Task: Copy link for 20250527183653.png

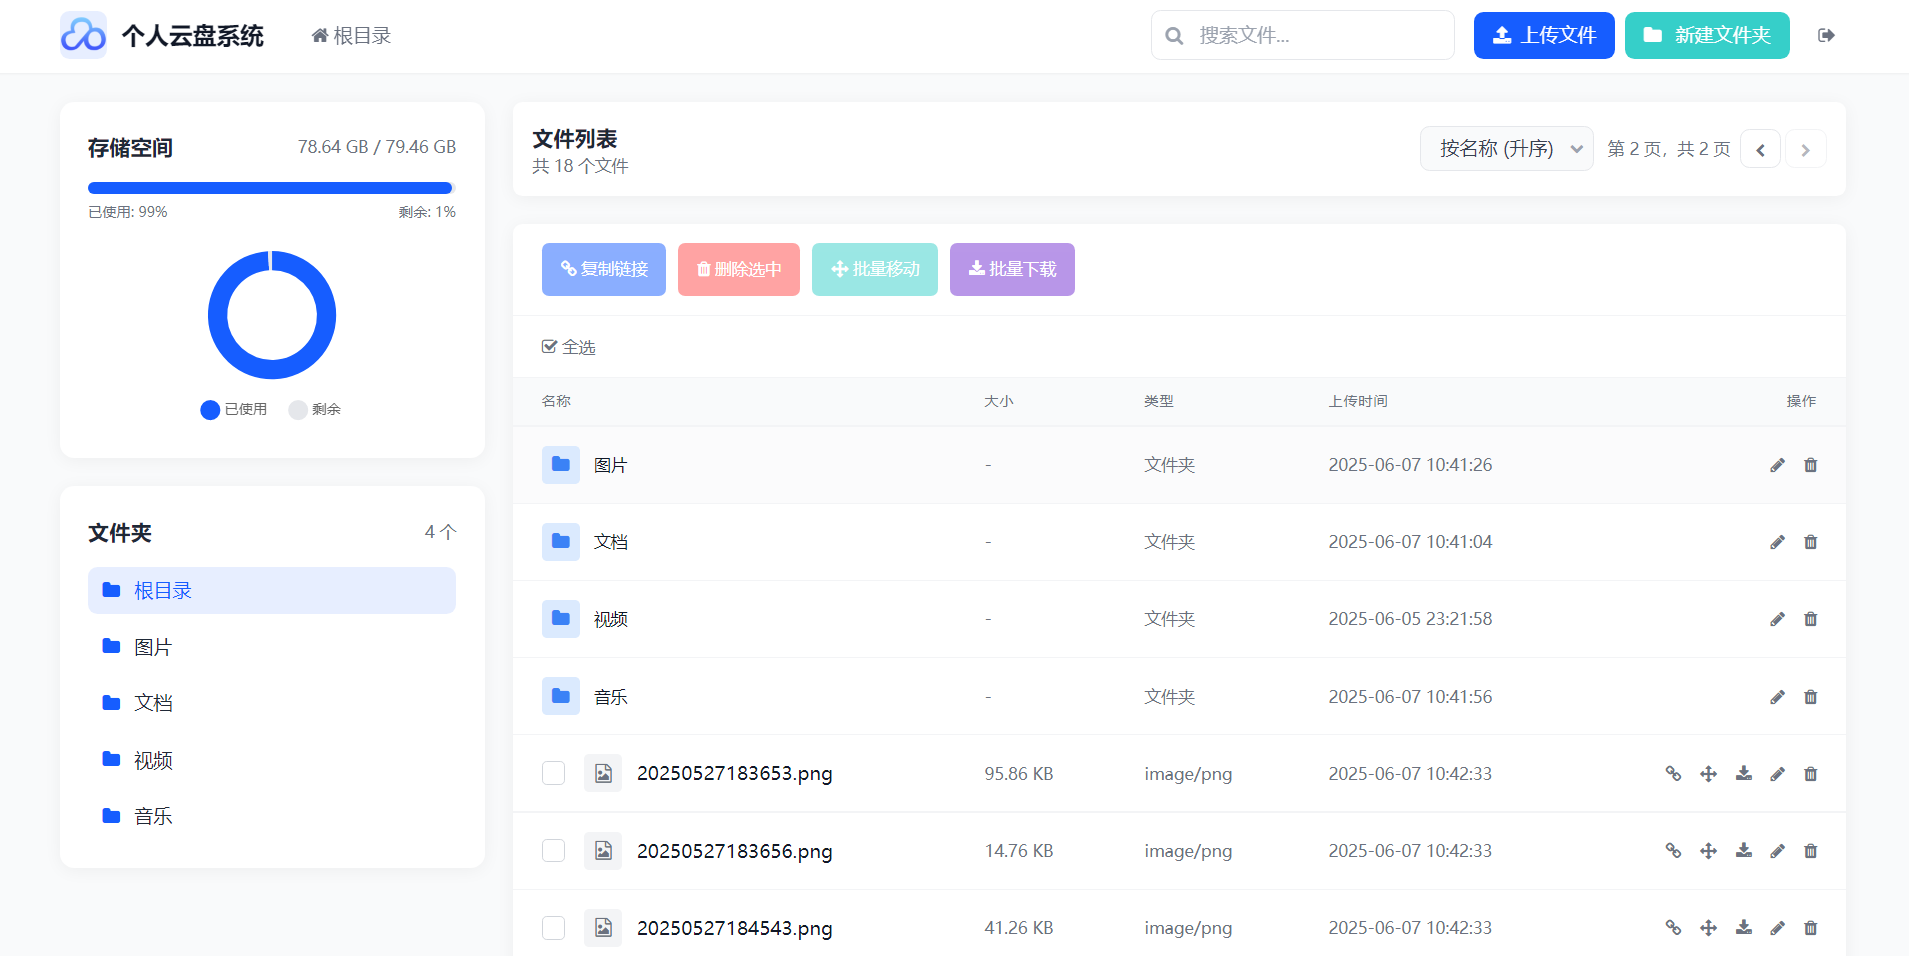Action: [x=1674, y=773]
